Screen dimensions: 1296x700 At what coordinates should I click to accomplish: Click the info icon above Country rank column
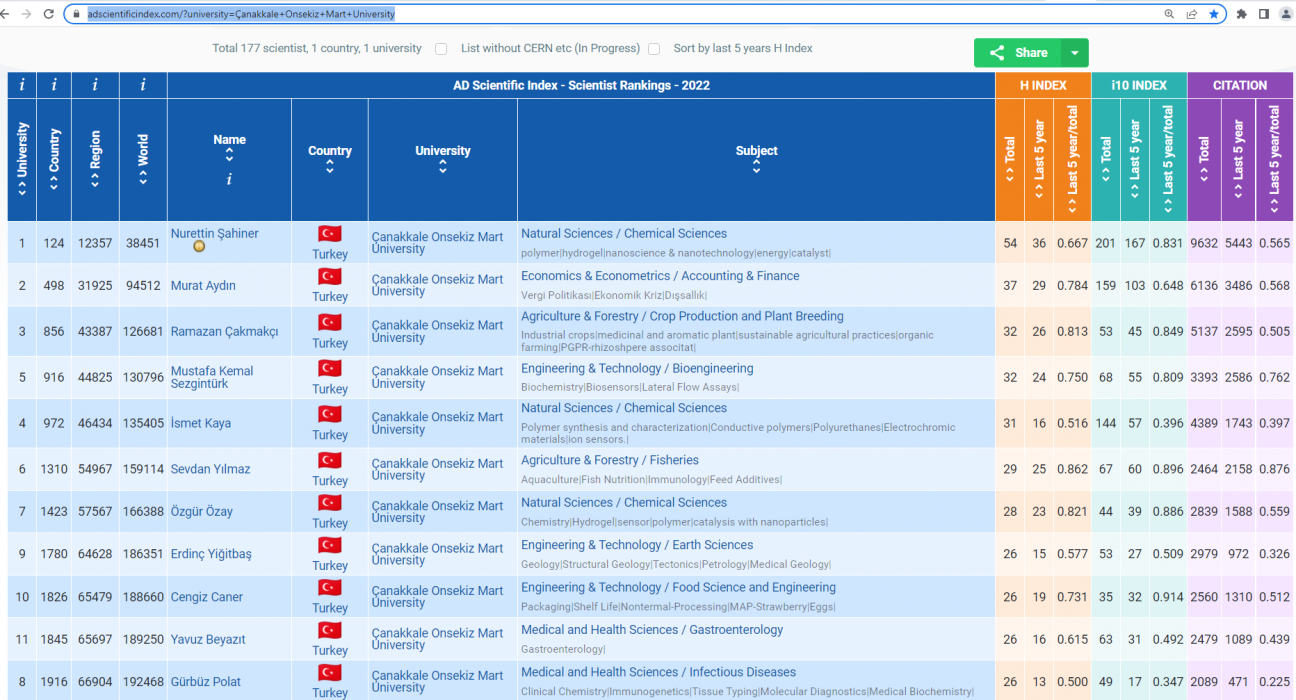point(54,85)
